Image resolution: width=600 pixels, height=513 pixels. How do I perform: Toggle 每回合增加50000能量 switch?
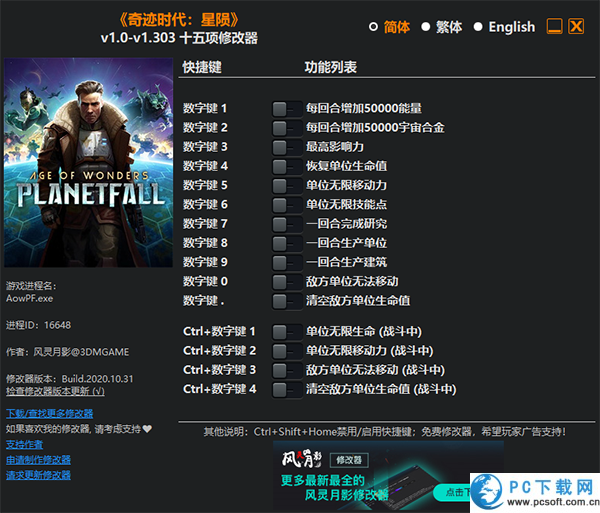pos(287,109)
